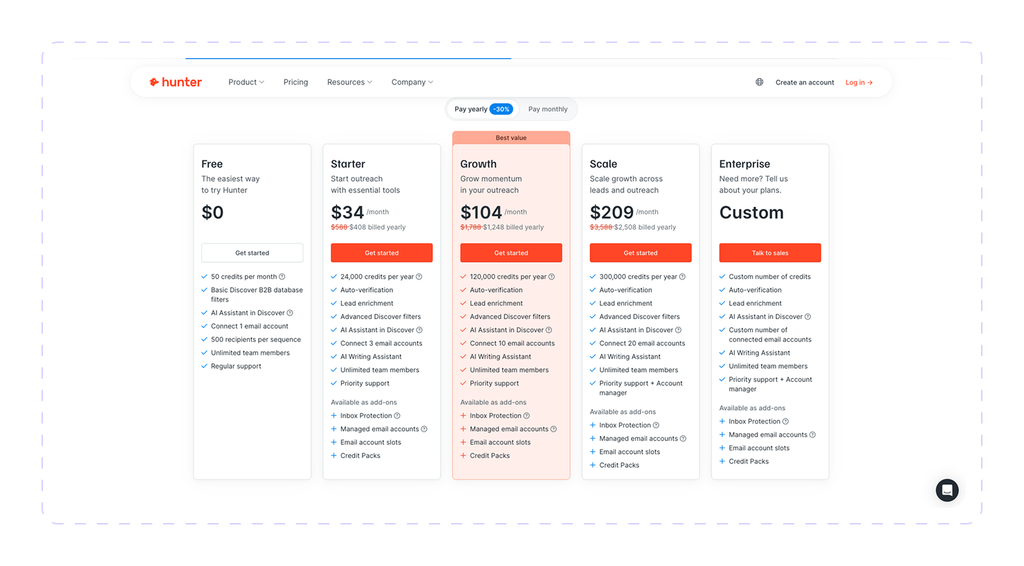Expand the Resources menu
The image size is (1024, 566).
pos(349,82)
